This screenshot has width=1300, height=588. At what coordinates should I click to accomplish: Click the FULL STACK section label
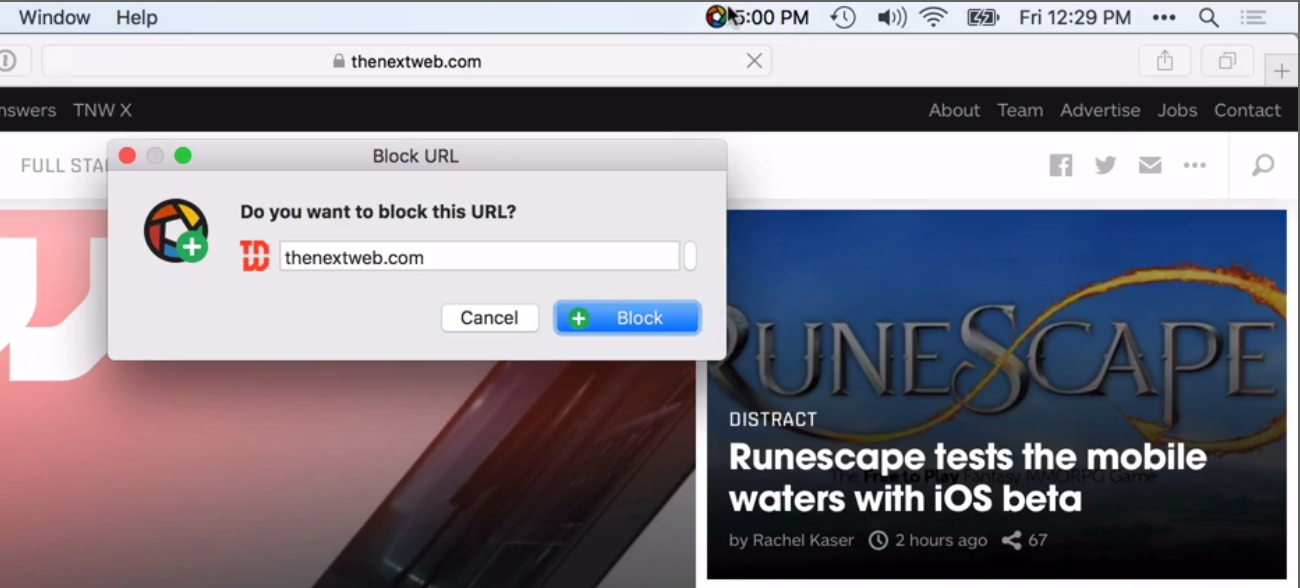coord(64,165)
